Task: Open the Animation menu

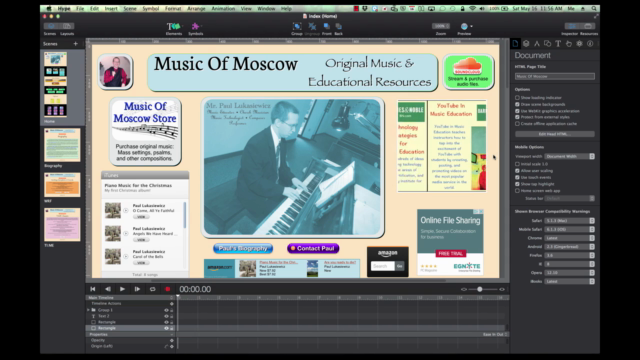Action: 223,9
